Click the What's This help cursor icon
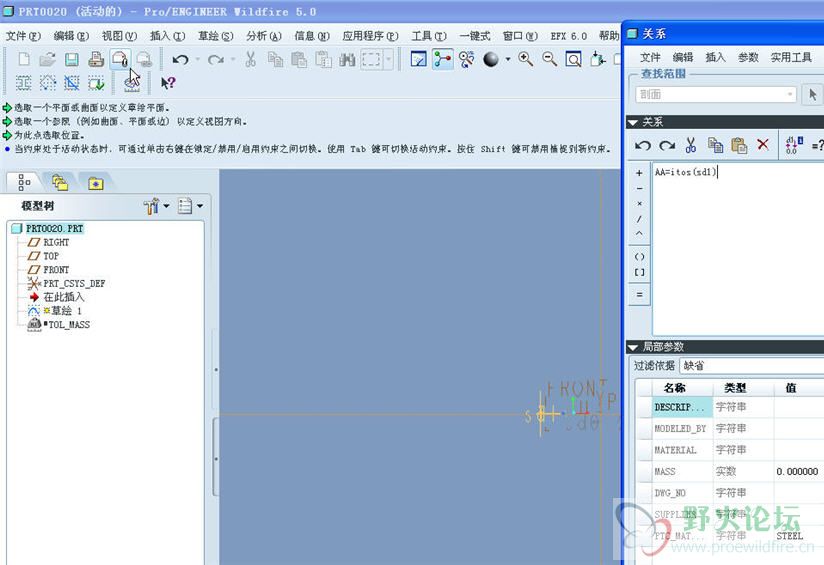The image size is (824, 565). tap(168, 83)
